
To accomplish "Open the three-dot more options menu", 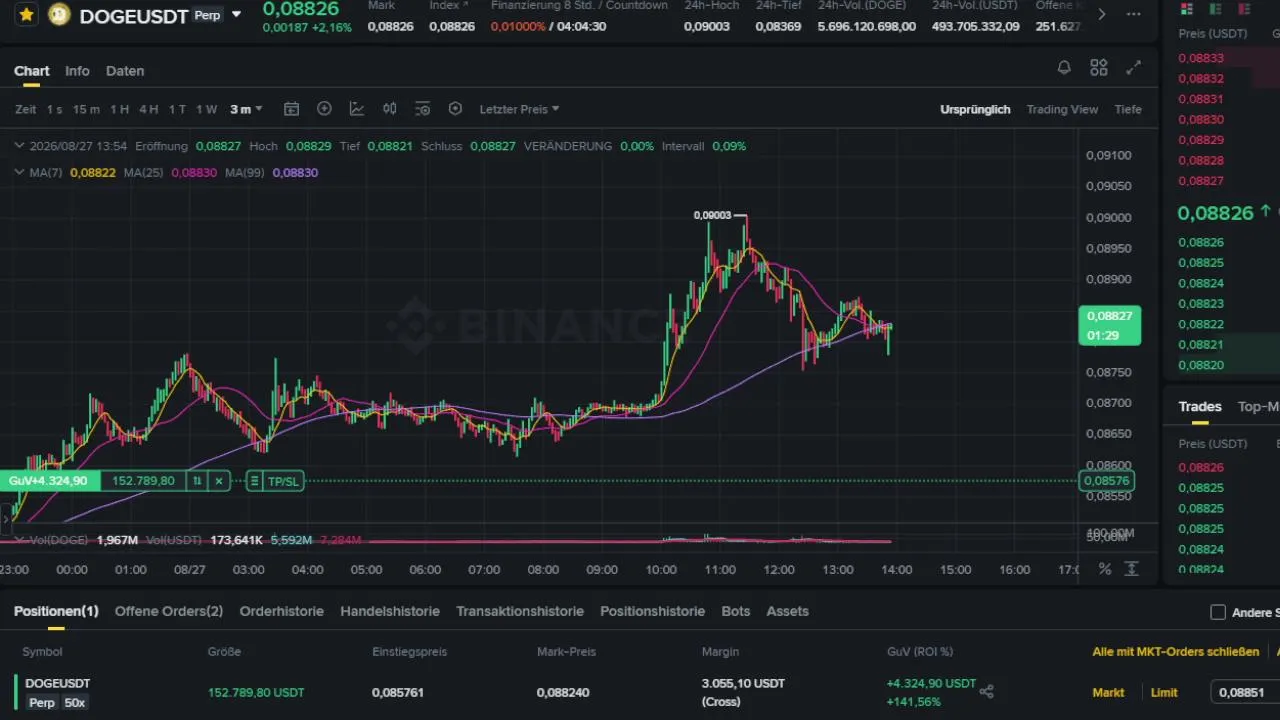I will coord(1133,14).
